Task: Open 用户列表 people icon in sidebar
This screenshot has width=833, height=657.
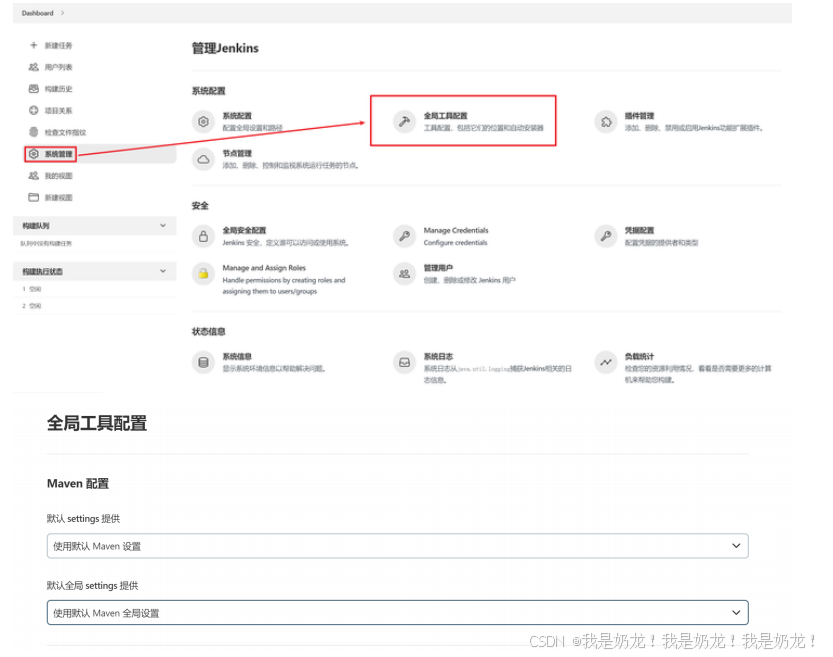Action: click(33, 67)
